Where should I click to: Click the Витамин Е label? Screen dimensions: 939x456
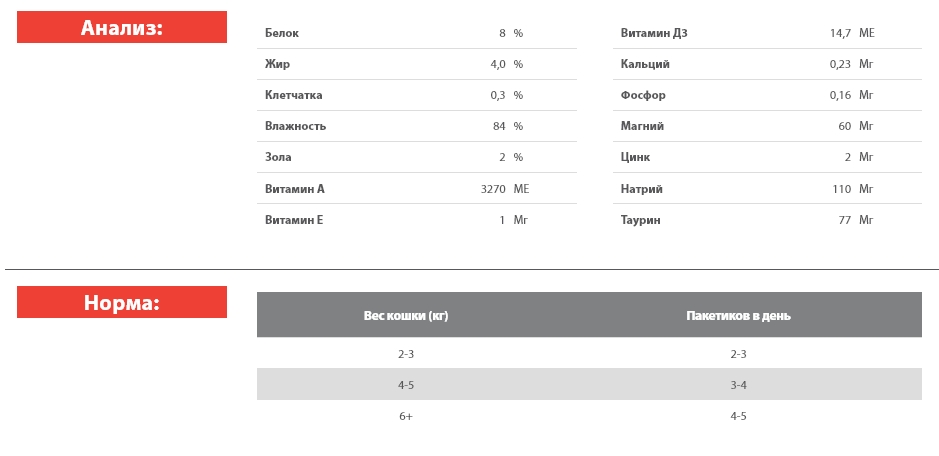click(294, 220)
